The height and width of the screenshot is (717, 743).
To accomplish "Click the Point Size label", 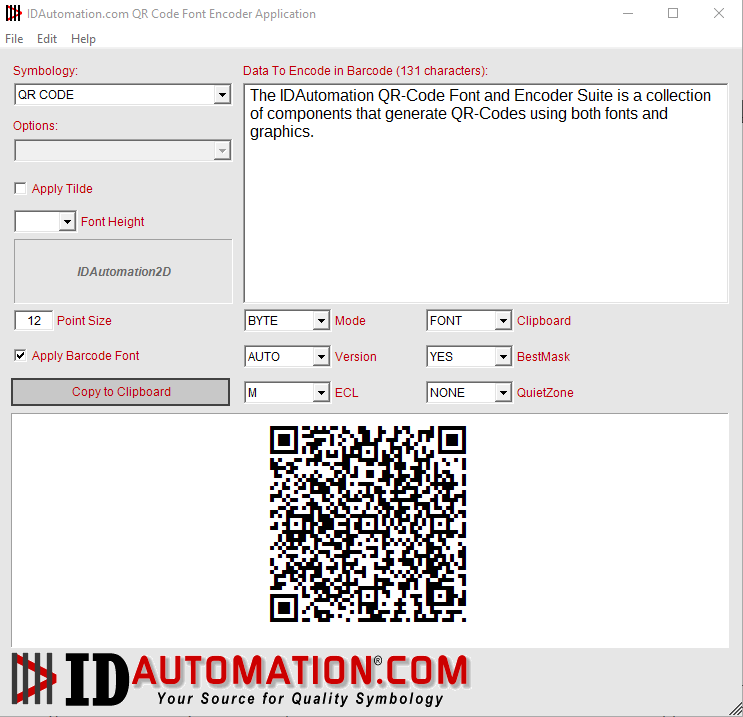I will click(84, 320).
